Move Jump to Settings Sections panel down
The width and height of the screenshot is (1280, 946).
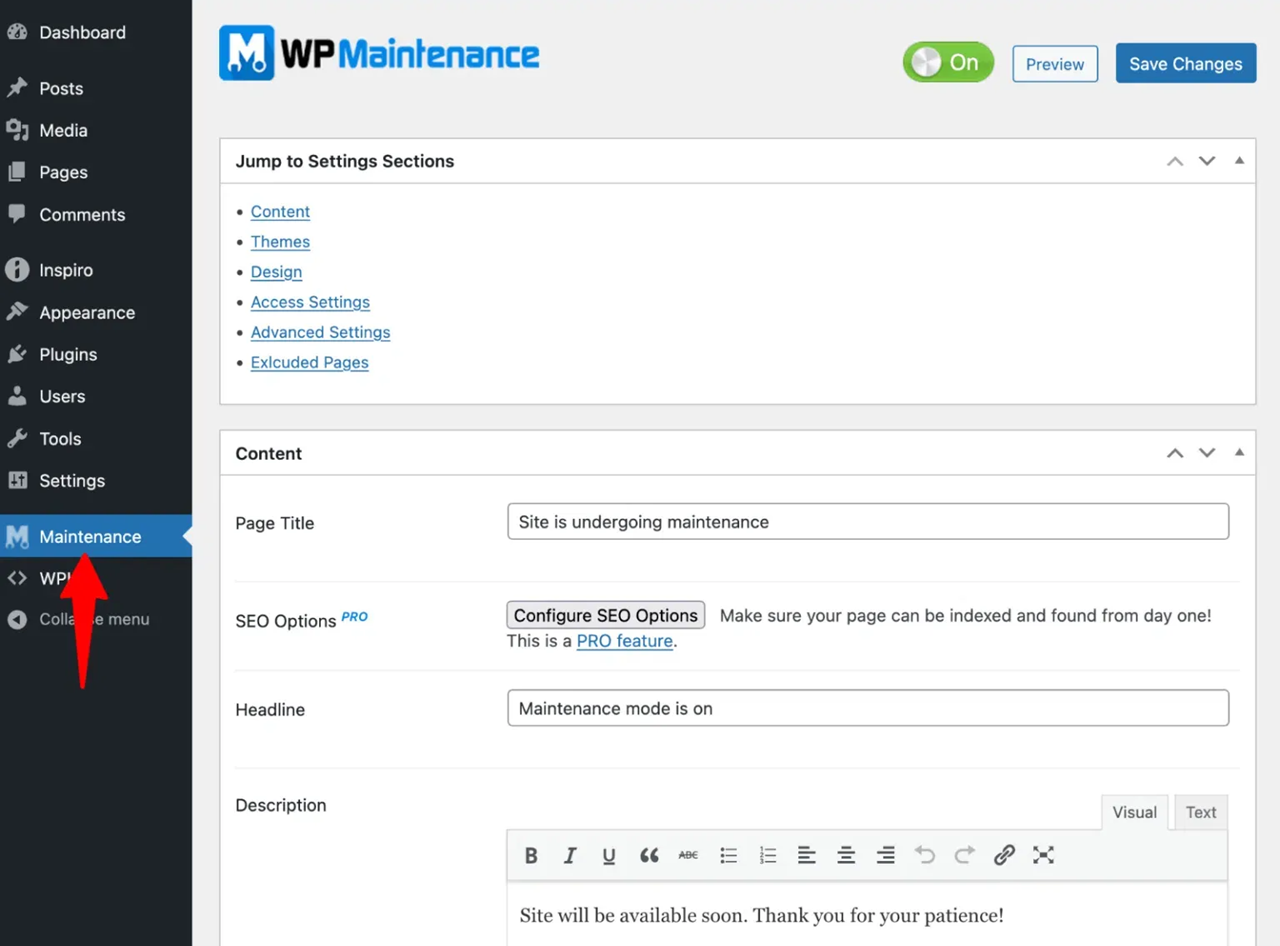click(1207, 161)
